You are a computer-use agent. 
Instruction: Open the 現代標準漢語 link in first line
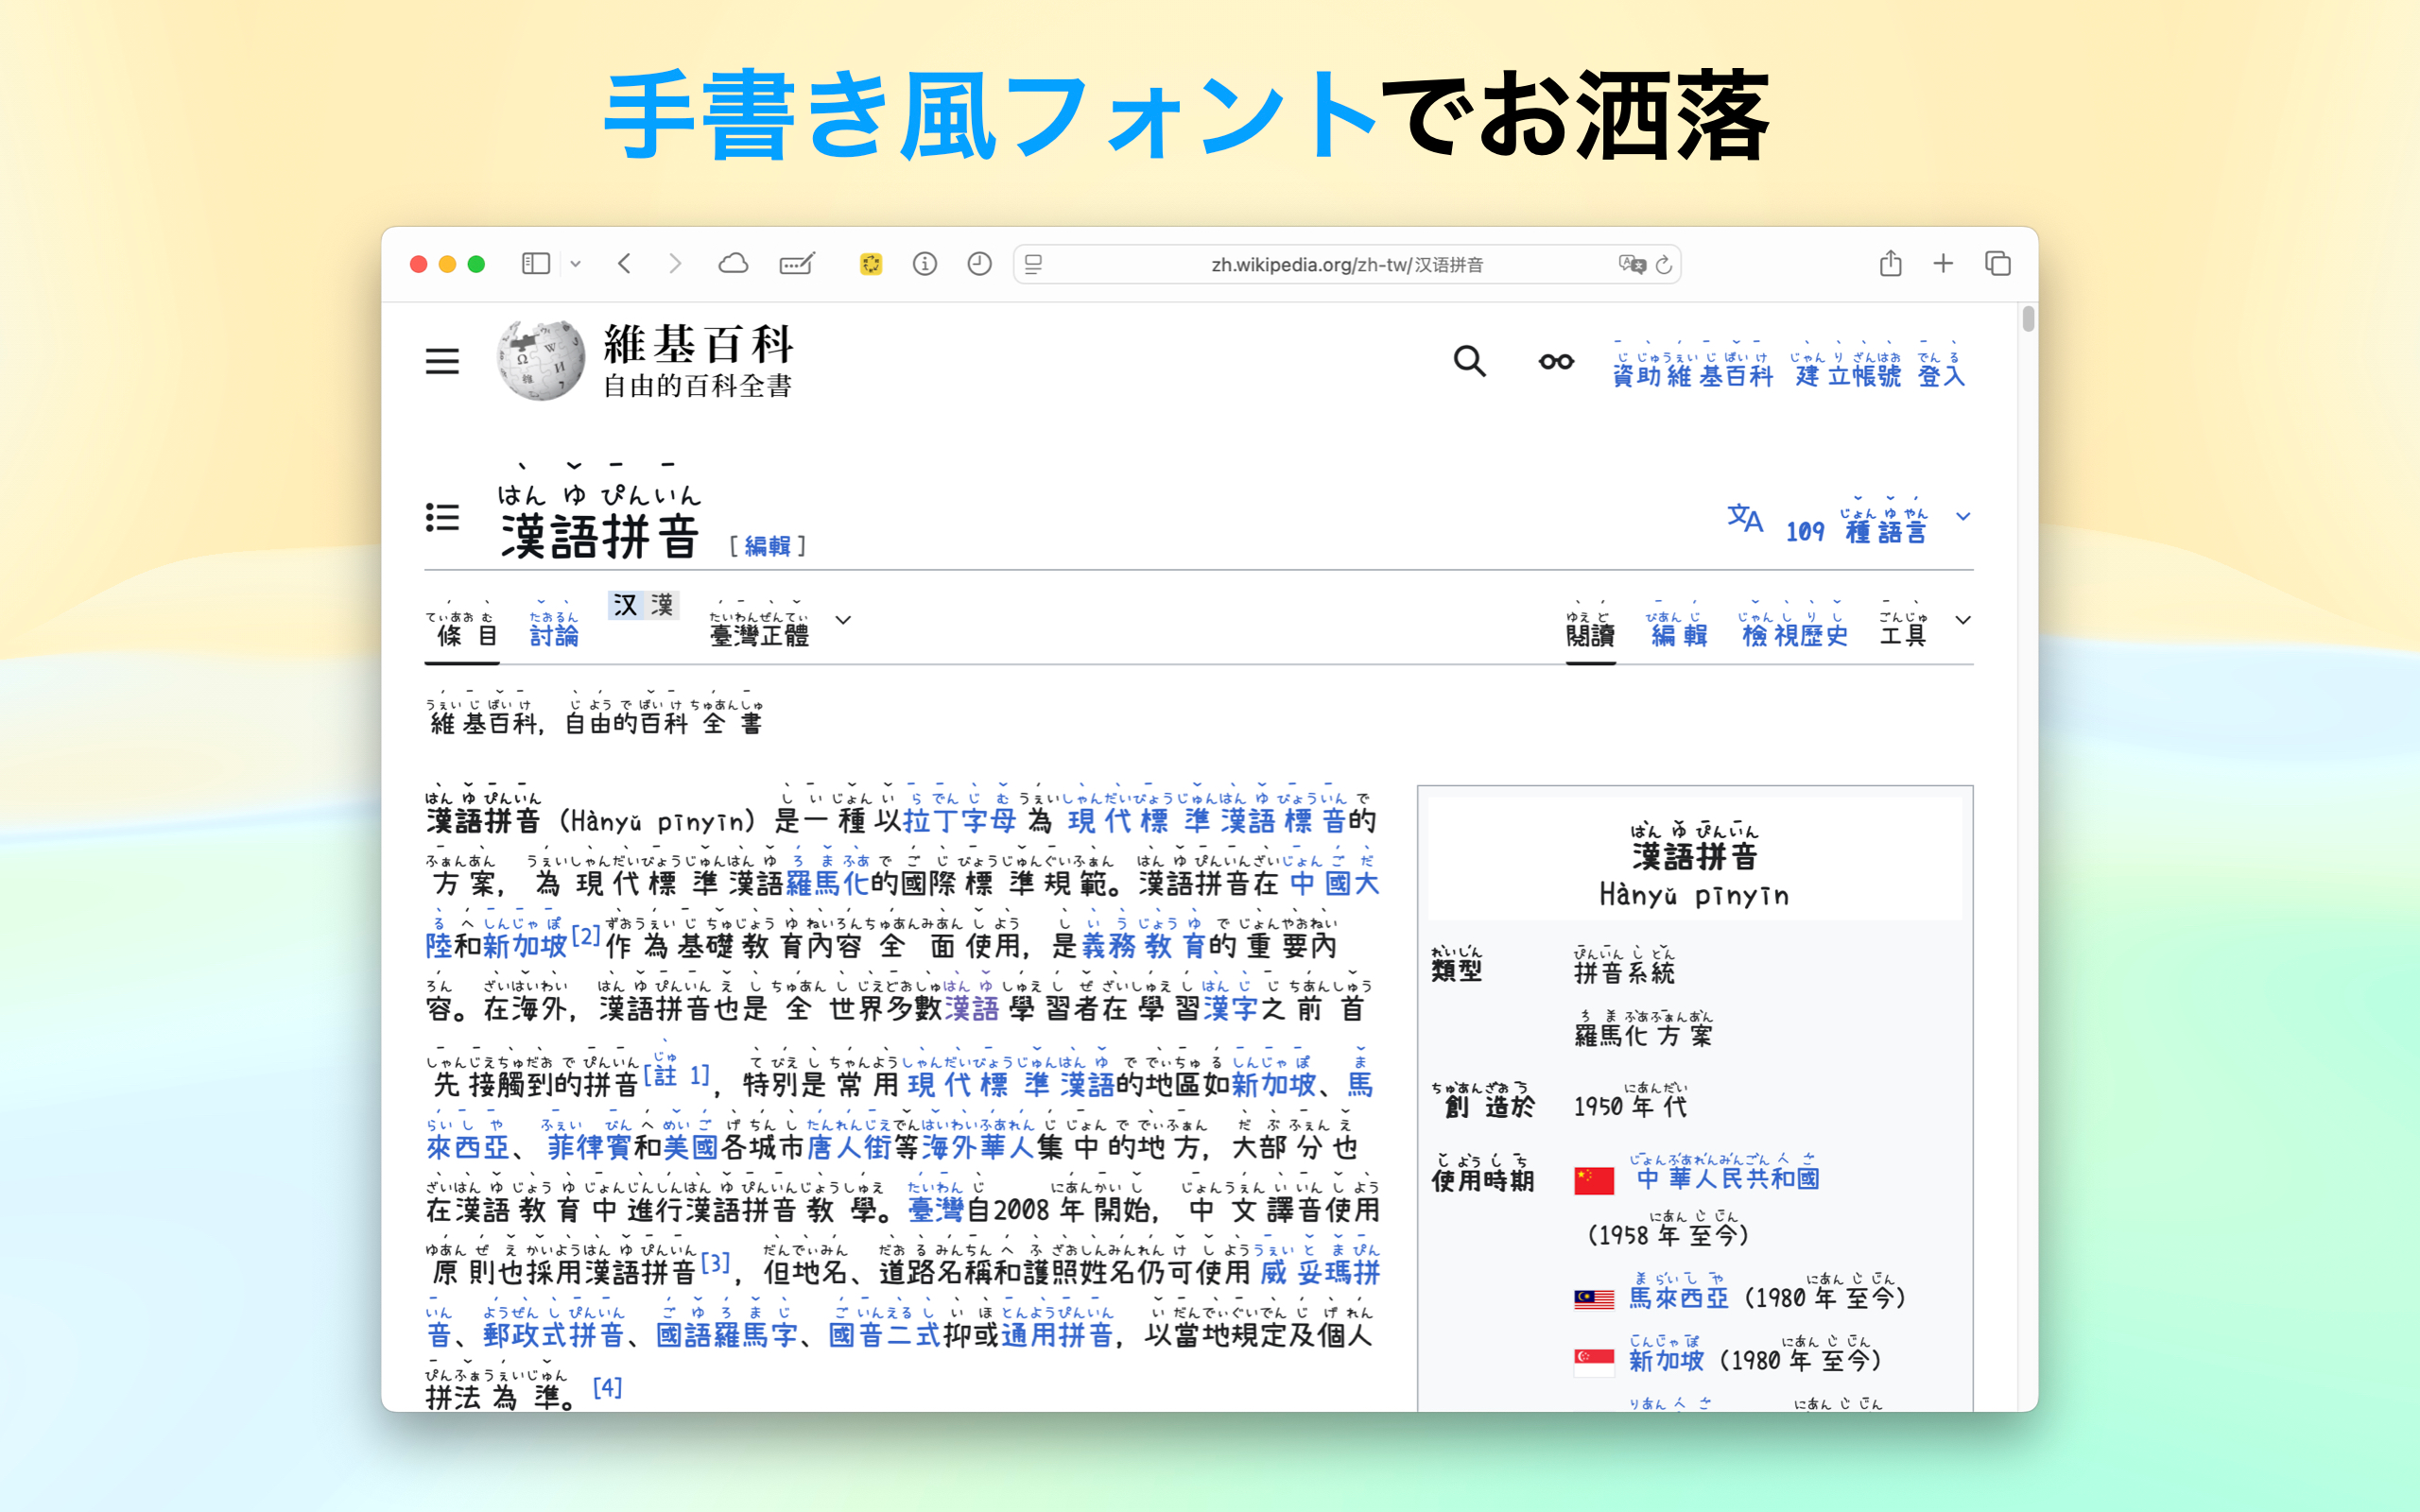[1207, 821]
